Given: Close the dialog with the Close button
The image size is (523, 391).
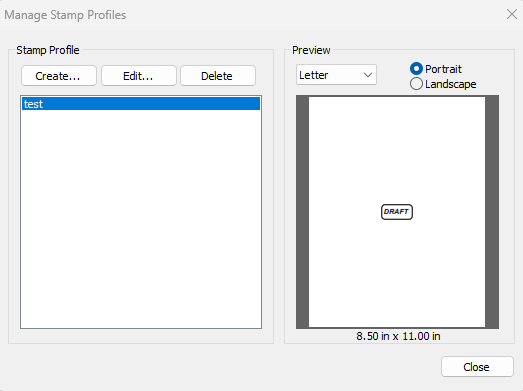Looking at the screenshot, I should pos(477,367).
